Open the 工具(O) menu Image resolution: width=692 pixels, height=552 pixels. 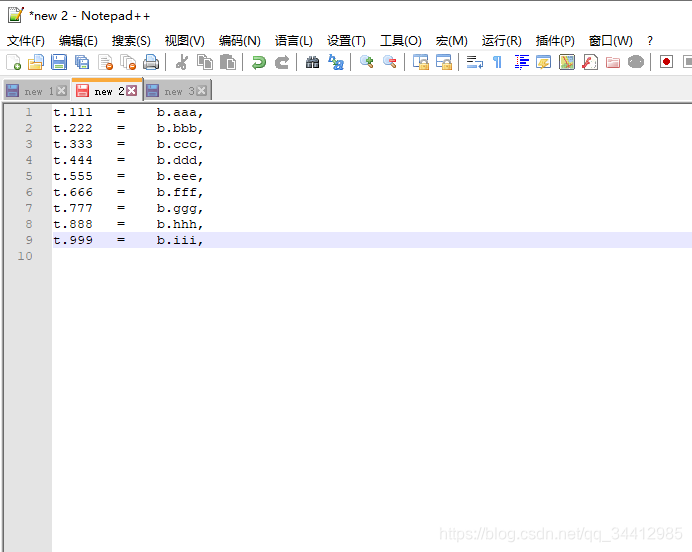(x=401, y=41)
